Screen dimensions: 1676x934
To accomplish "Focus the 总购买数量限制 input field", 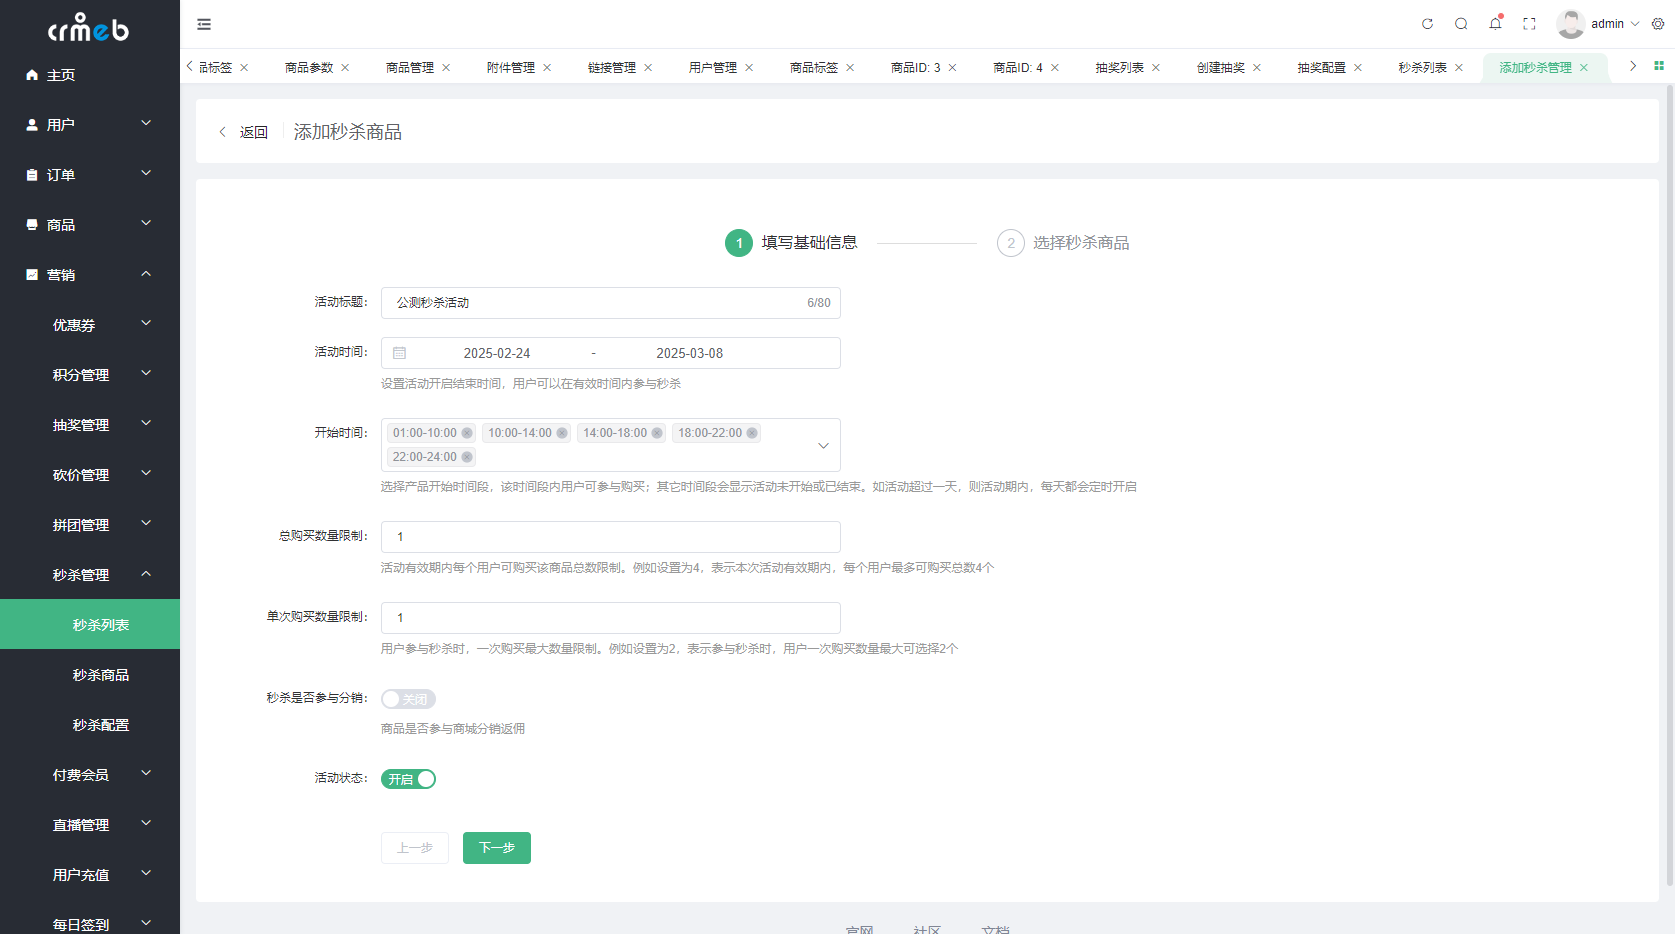I will (611, 537).
